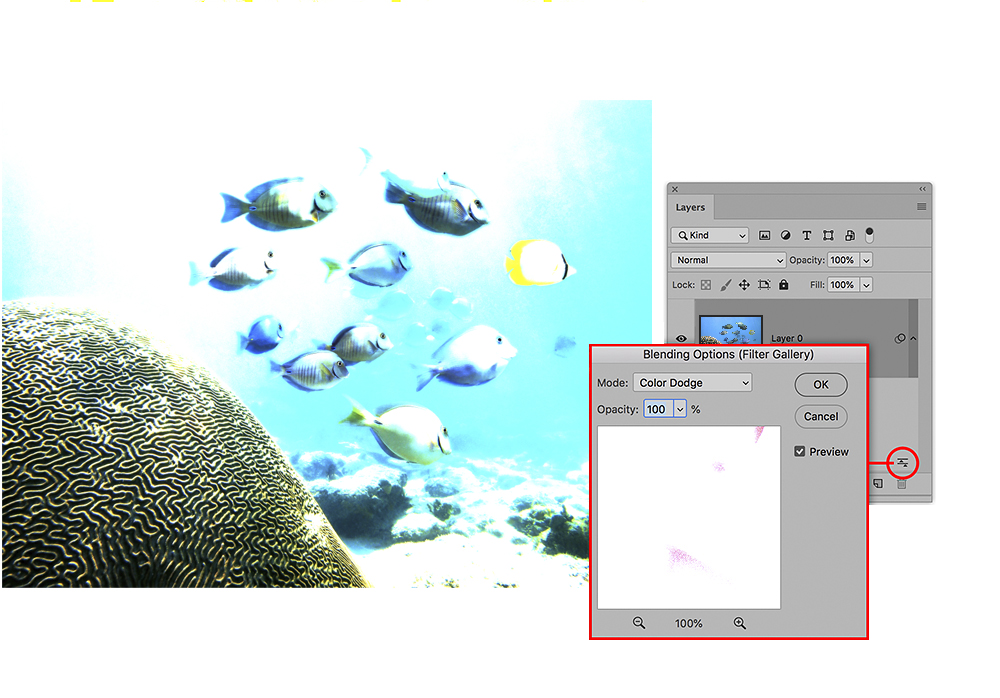The image size is (1000, 698).
Task: Zoom out the blending preview
Action: (x=639, y=623)
